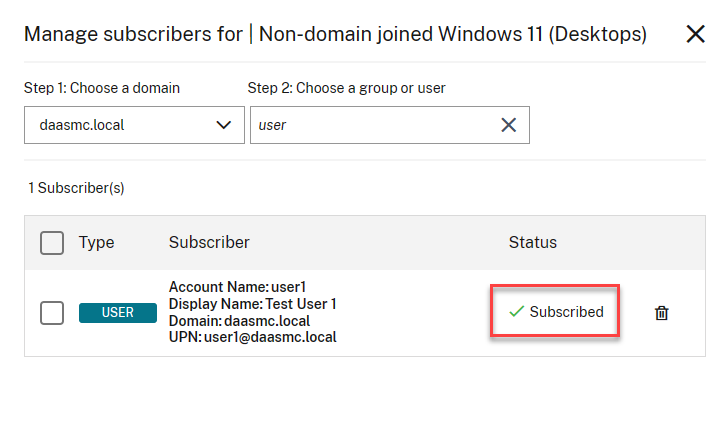Click the Type column header

point(97,243)
